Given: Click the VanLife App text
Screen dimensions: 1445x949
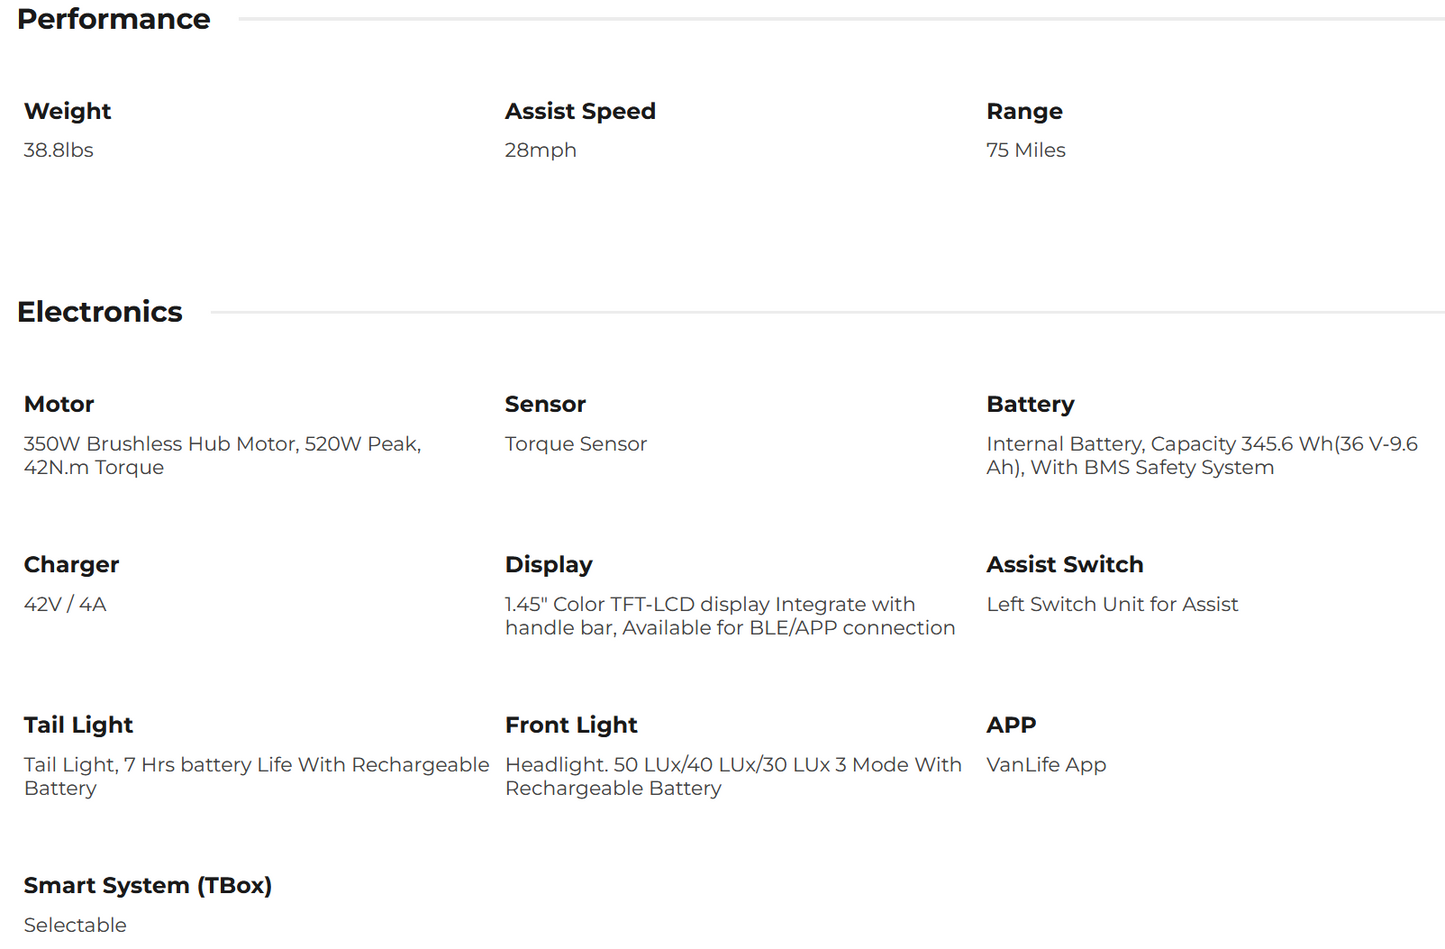Looking at the screenshot, I should (x=1045, y=765).
